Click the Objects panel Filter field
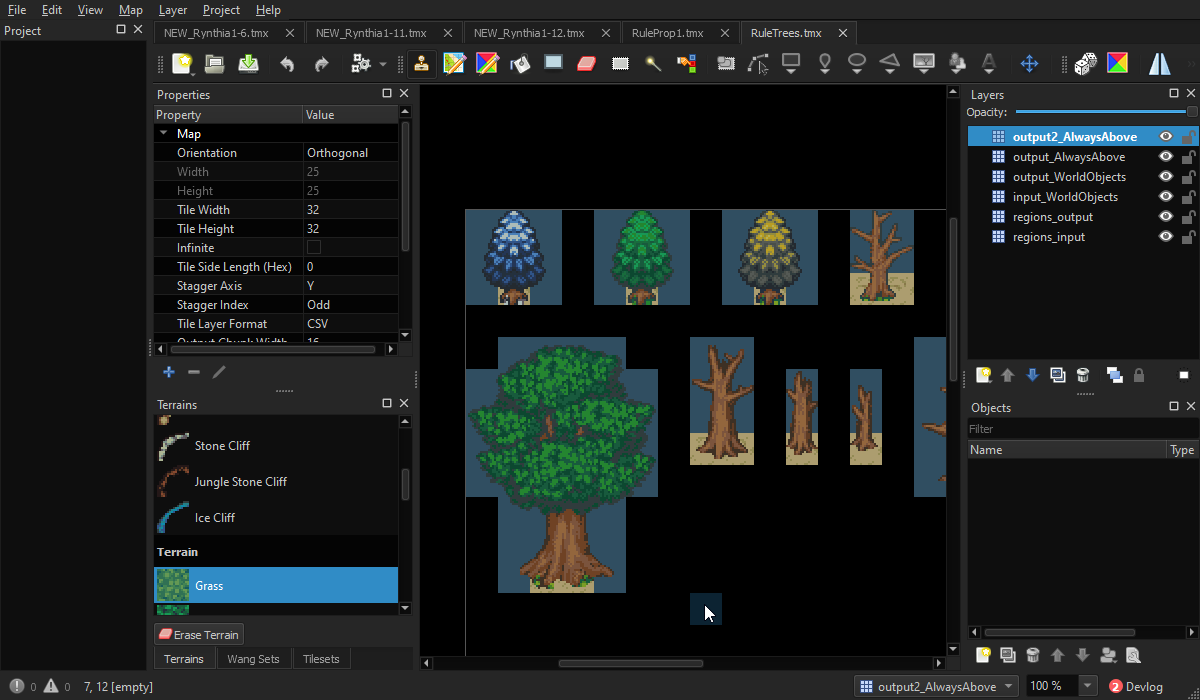 coord(1081,429)
